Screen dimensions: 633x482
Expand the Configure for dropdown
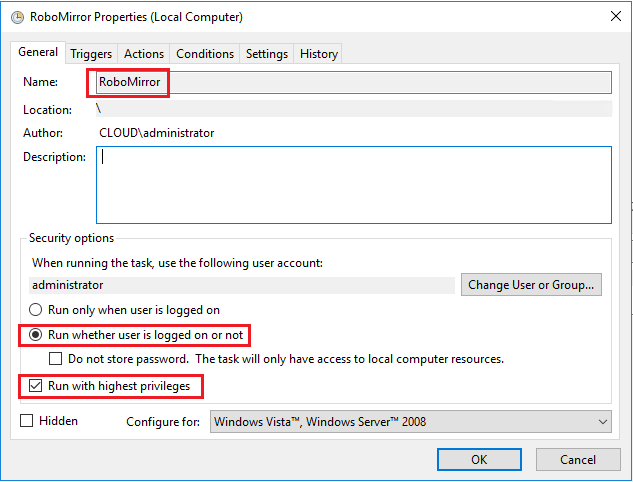(410, 422)
